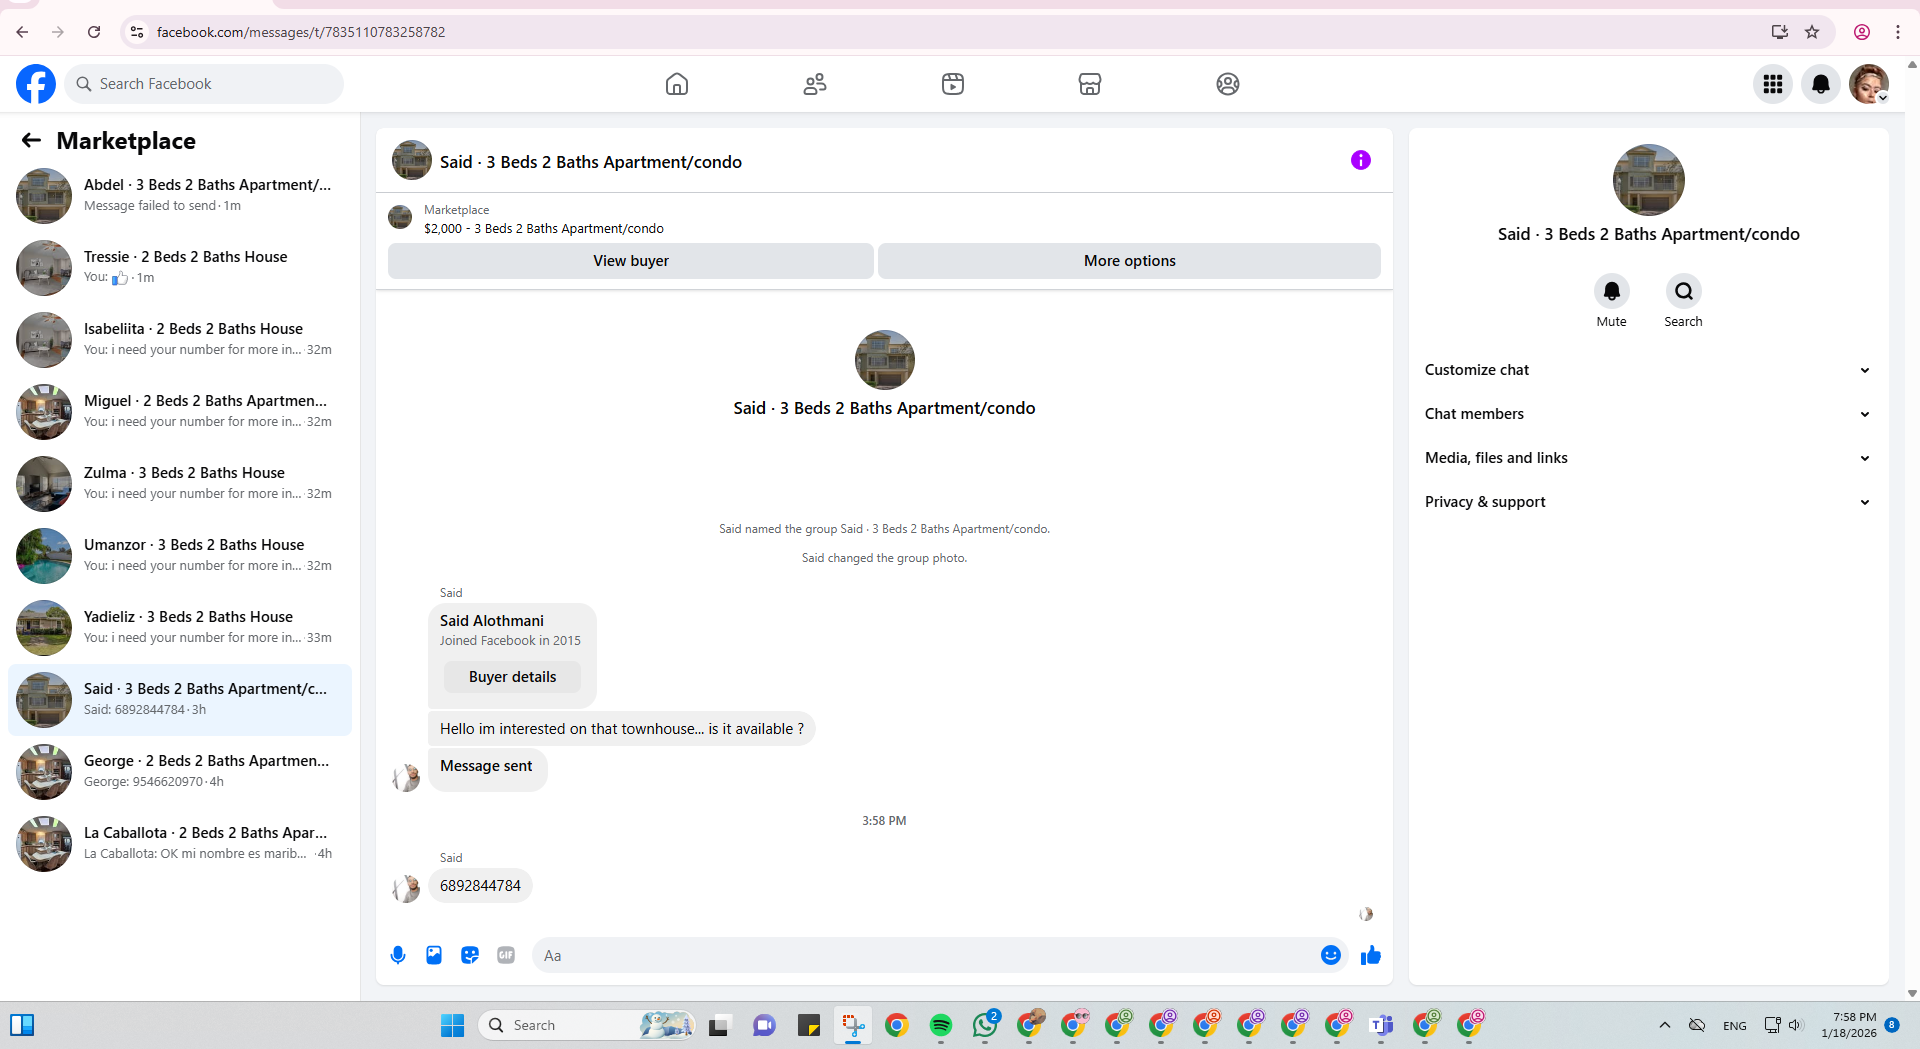Reload the browser page
Screen dimensions: 1920x1049
click(94, 32)
